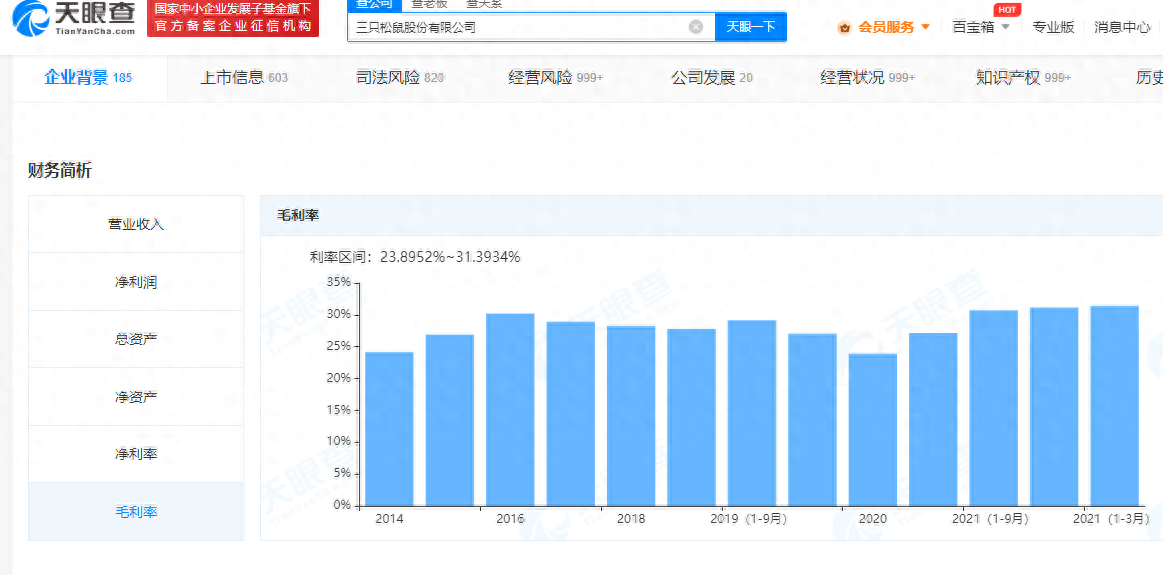The height and width of the screenshot is (575, 1163).
Task: Show the 净利润 chart
Action: point(136,282)
